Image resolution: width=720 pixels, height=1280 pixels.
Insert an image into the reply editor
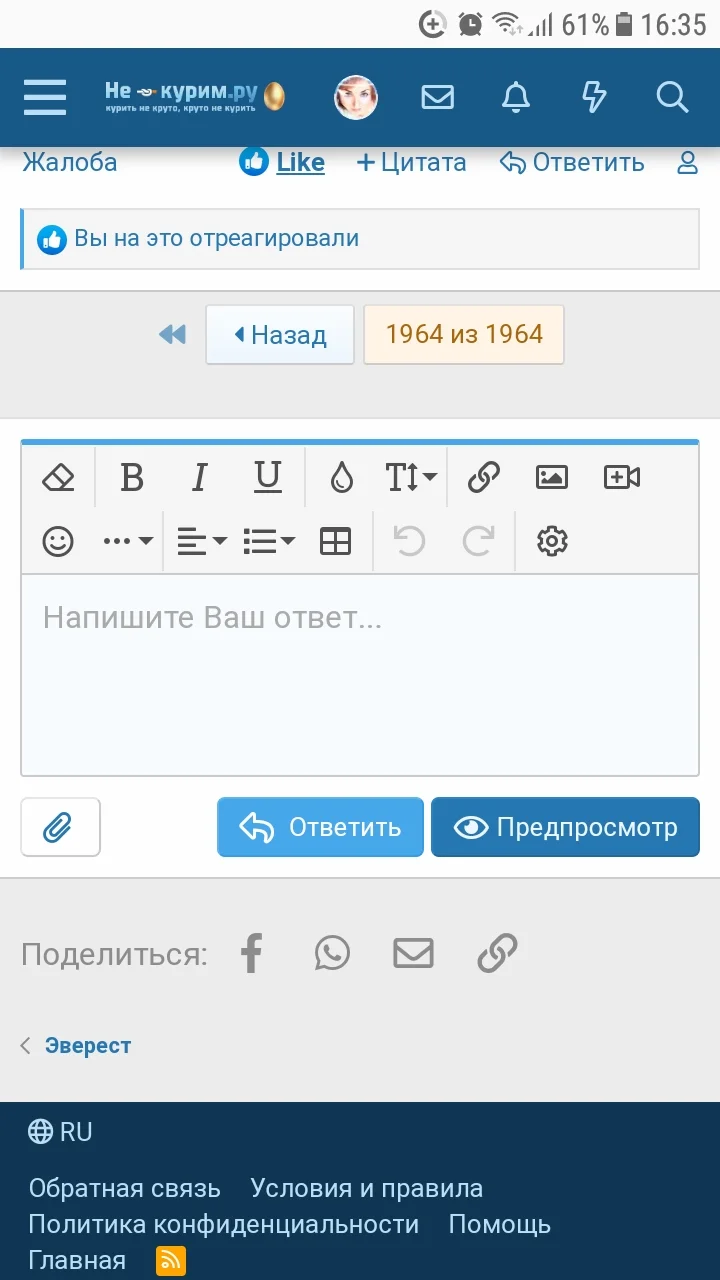pyautogui.click(x=551, y=477)
